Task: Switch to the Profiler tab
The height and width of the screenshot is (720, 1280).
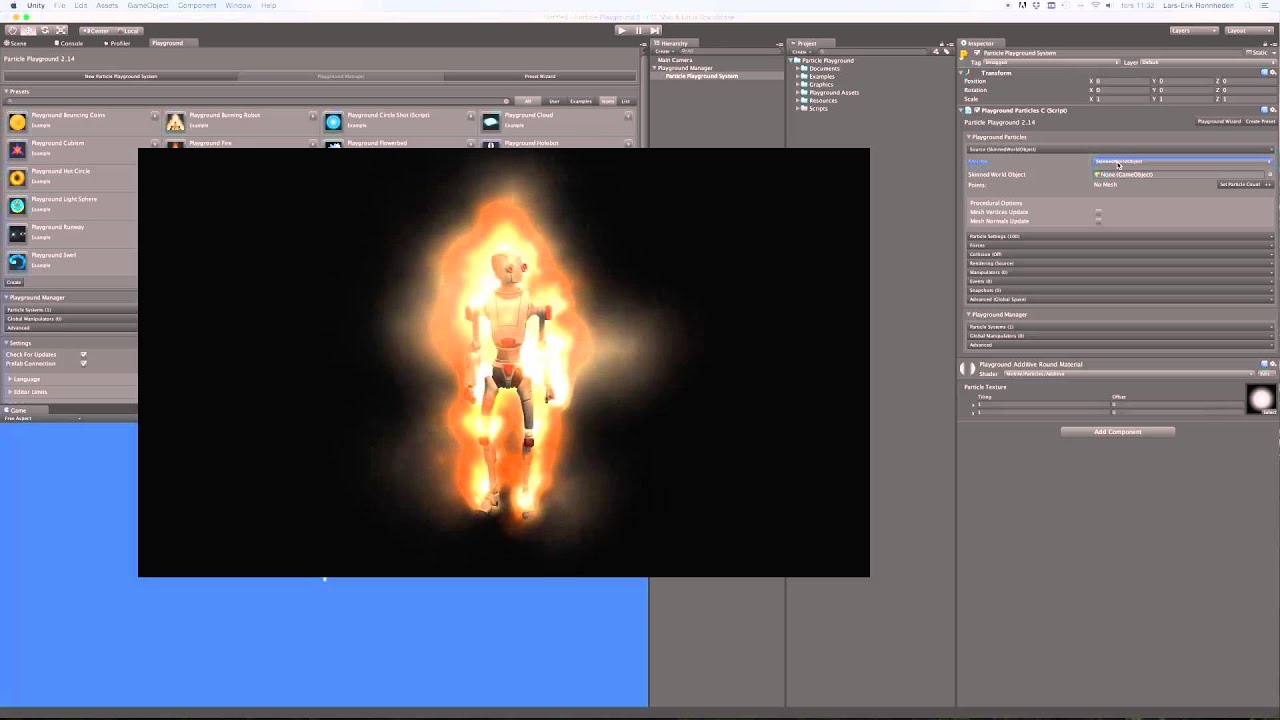Action: click(x=118, y=43)
